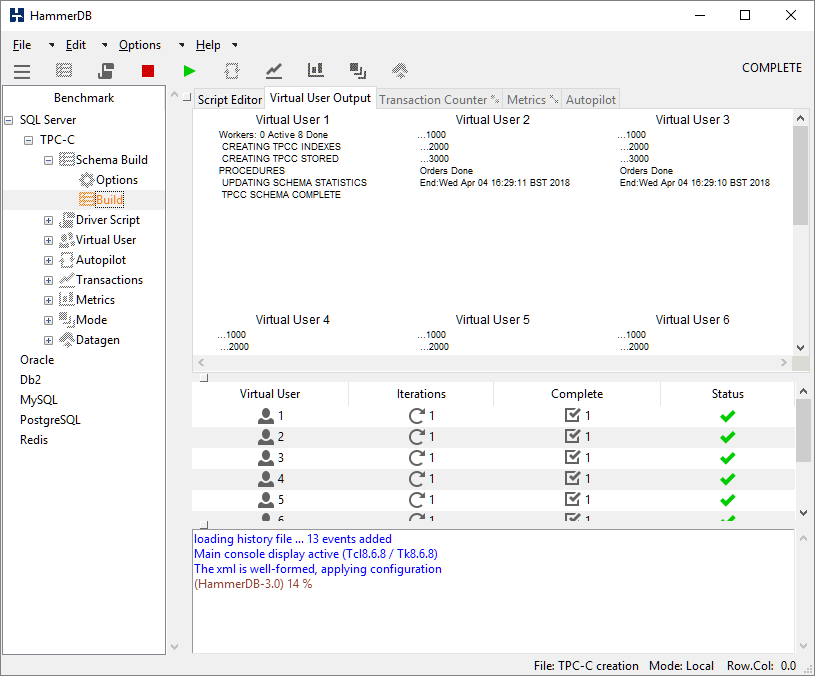Expand the Driver Script node

click(x=48, y=221)
